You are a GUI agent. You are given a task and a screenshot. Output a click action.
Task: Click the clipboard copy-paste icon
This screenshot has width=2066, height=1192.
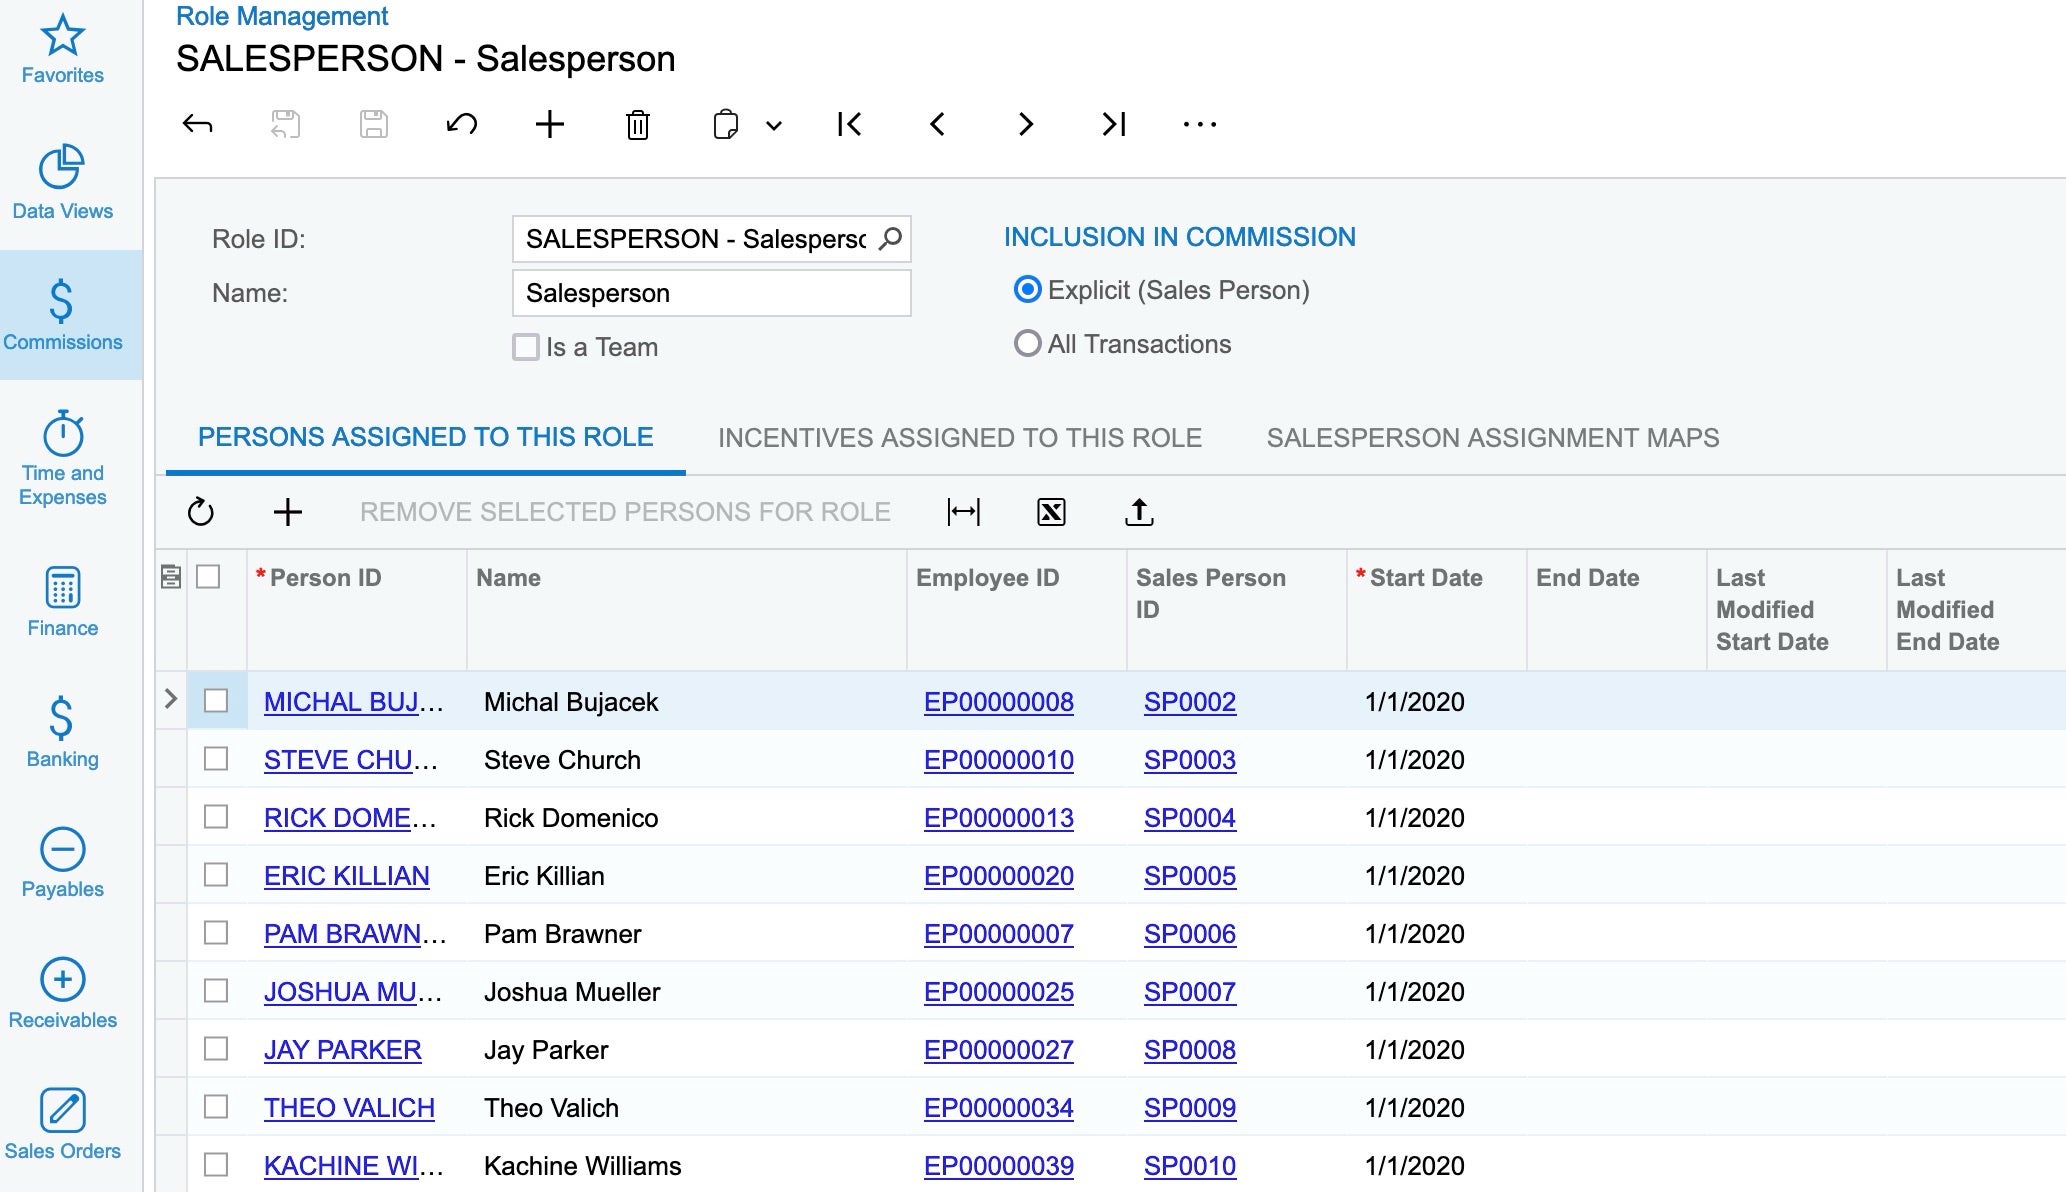(x=725, y=124)
